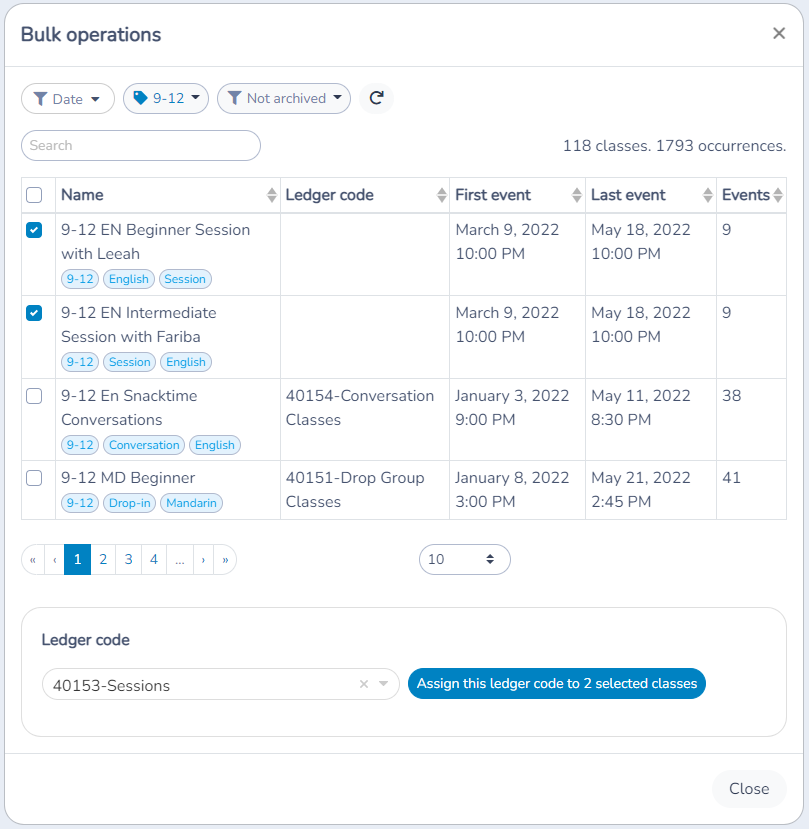Click the 9-12 tag on MD Beginner row
Image resolution: width=809 pixels, height=829 pixels.
coord(80,503)
